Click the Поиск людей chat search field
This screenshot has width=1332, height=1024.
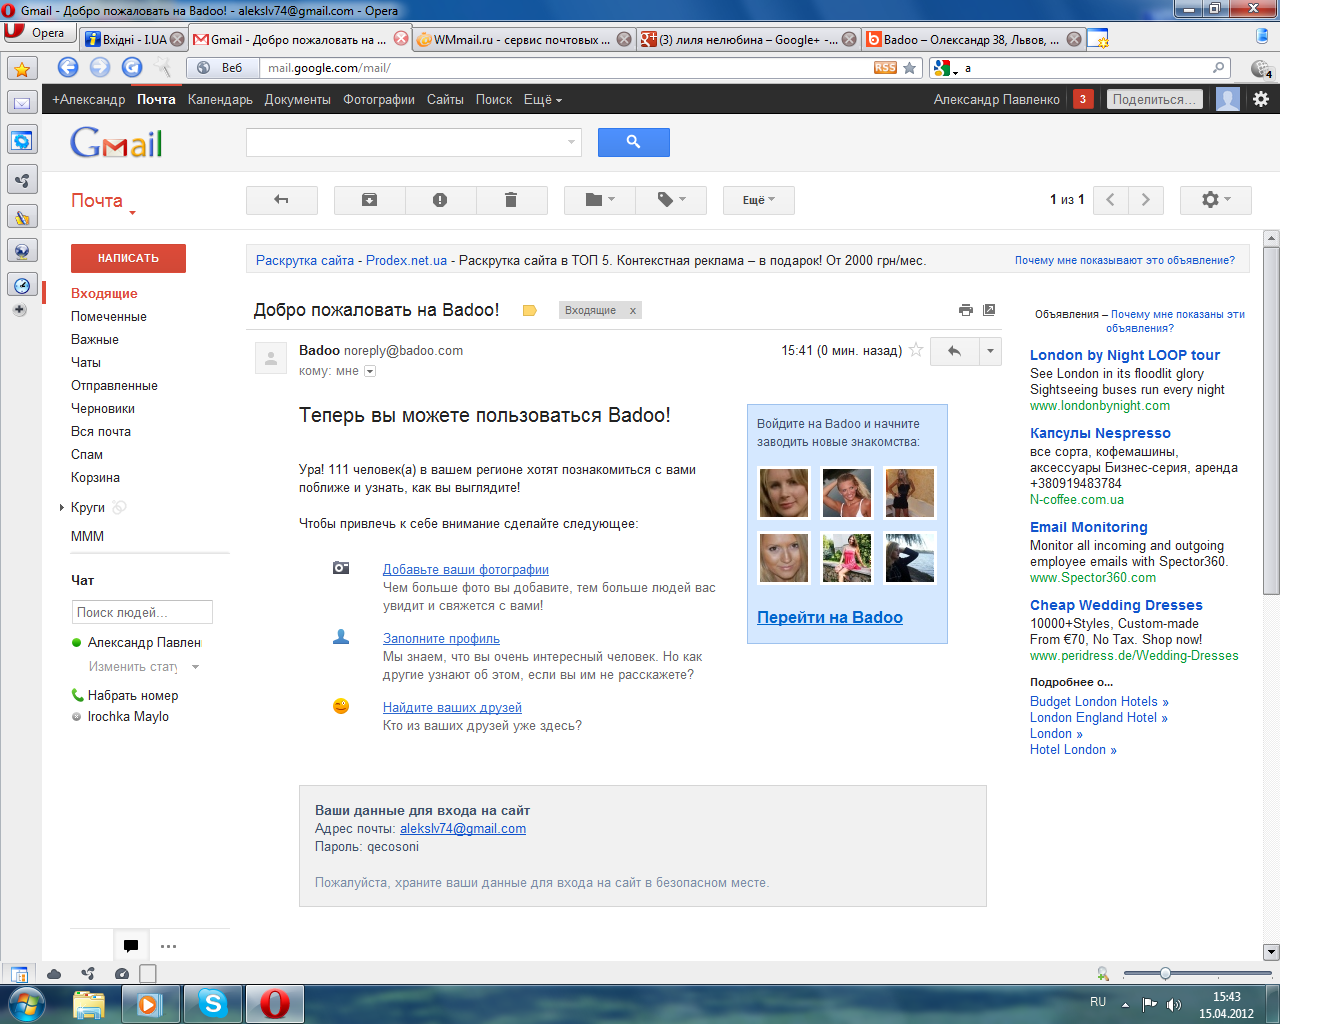[142, 612]
